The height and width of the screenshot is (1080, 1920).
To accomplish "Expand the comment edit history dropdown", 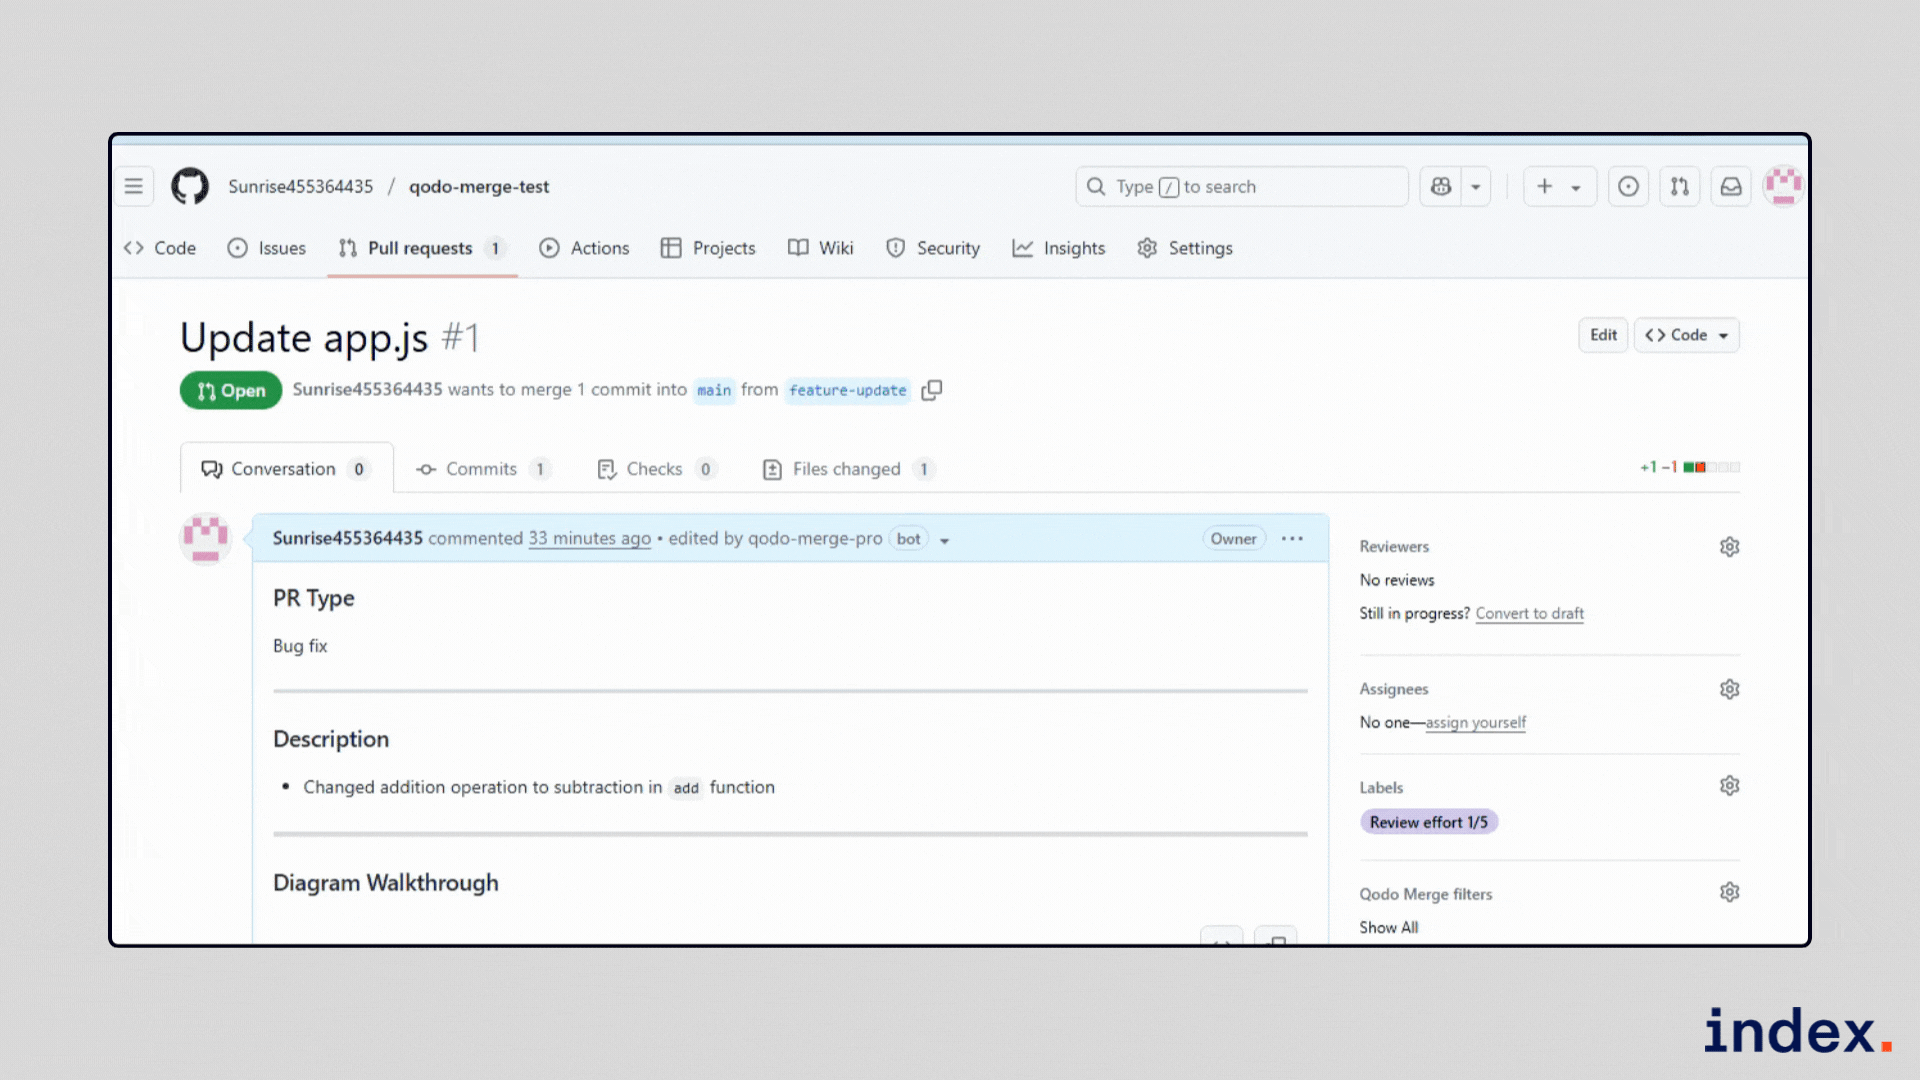I will pos(944,540).
